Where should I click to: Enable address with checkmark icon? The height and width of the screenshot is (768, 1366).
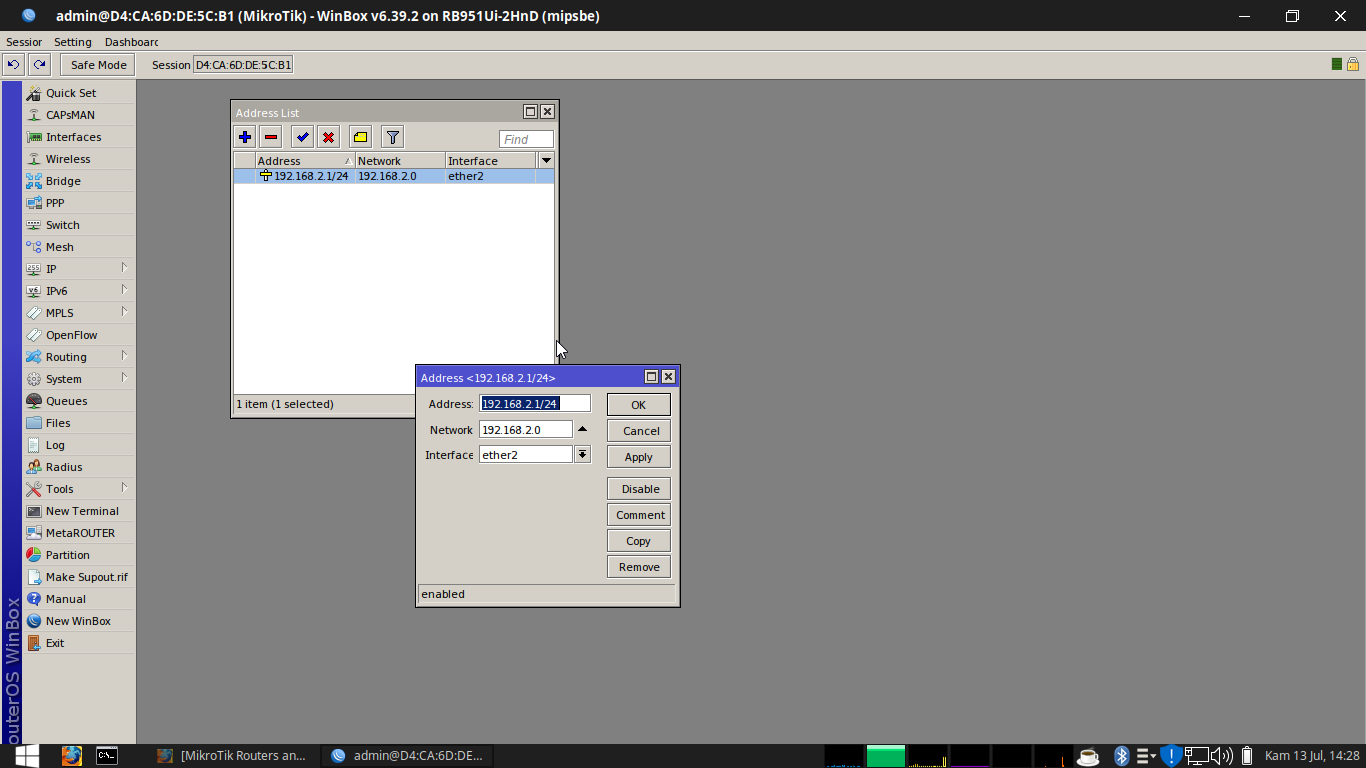tap(302, 137)
